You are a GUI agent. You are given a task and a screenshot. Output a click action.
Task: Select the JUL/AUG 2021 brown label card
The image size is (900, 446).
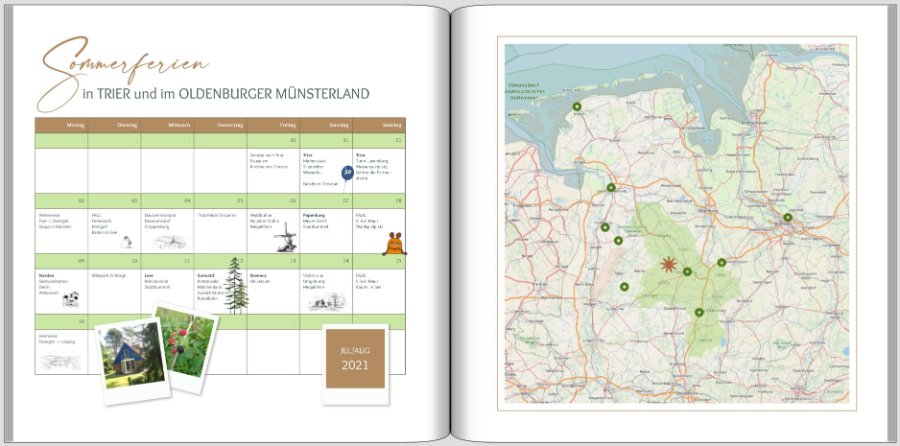click(x=355, y=364)
